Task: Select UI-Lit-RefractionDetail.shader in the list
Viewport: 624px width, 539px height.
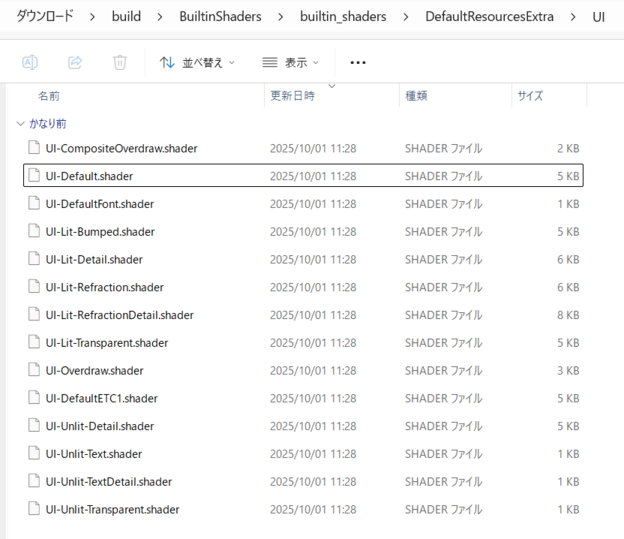Action: (x=119, y=315)
